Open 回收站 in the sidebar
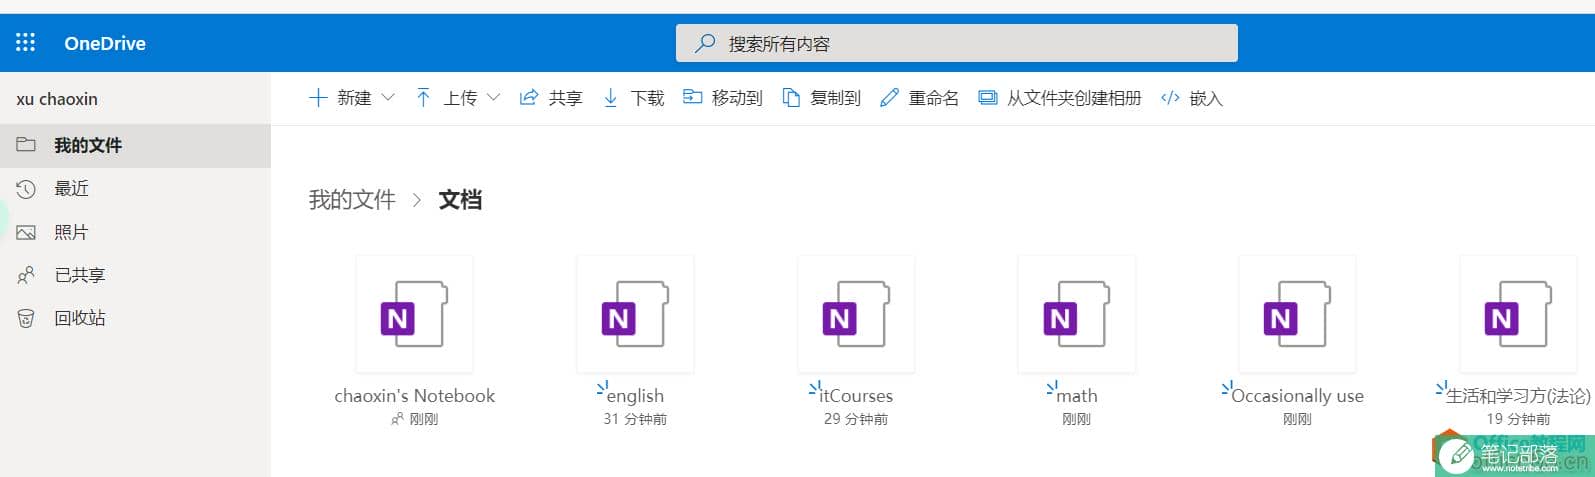Image resolution: width=1595 pixels, height=477 pixels. coord(135,318)
